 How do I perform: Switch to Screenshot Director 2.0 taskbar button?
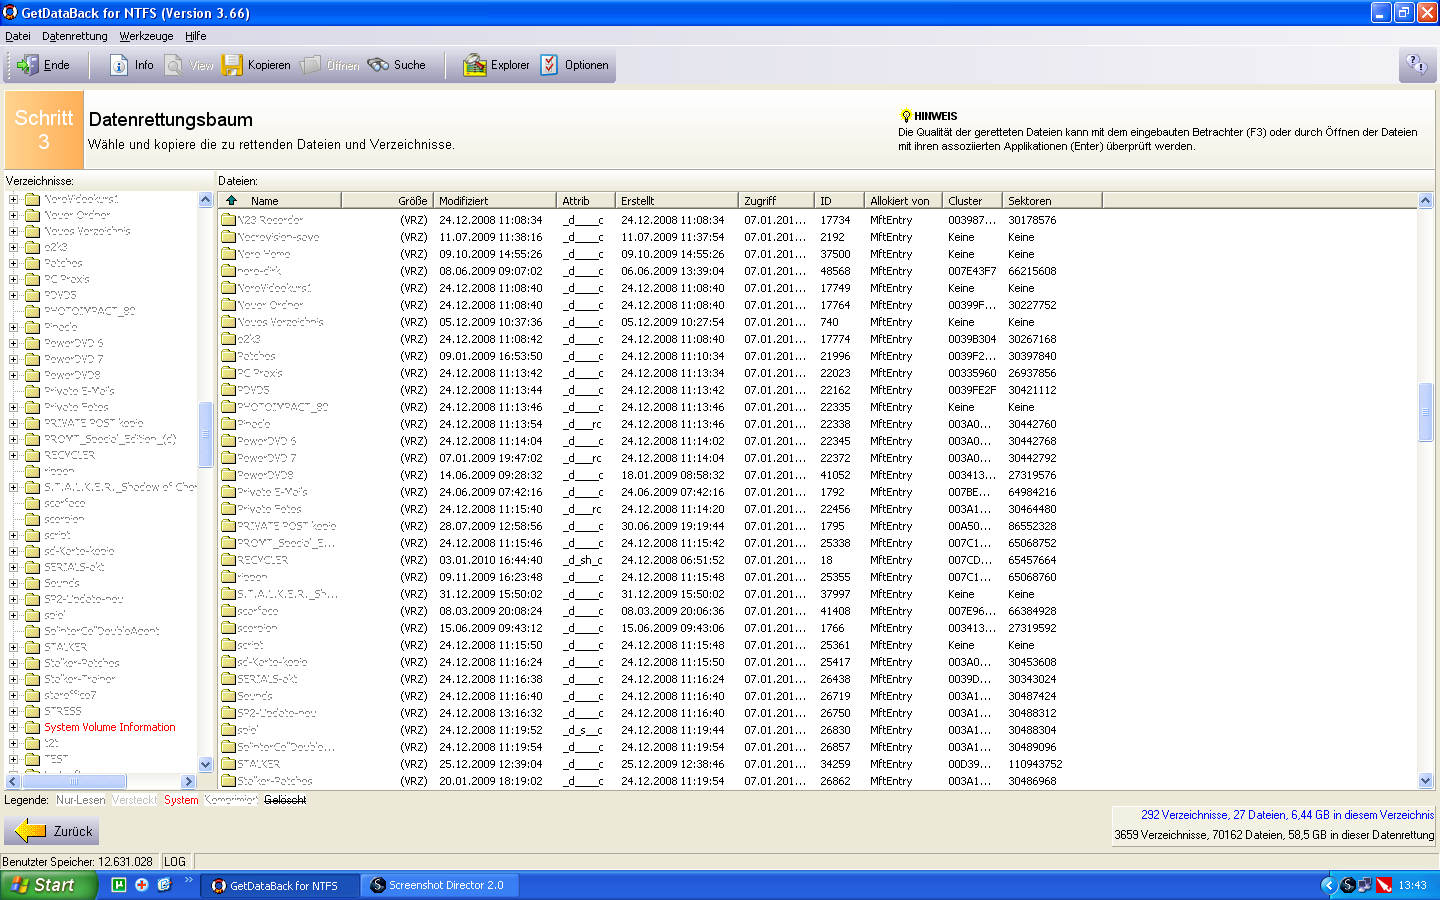pyautogui.click(x=438, y=885)
